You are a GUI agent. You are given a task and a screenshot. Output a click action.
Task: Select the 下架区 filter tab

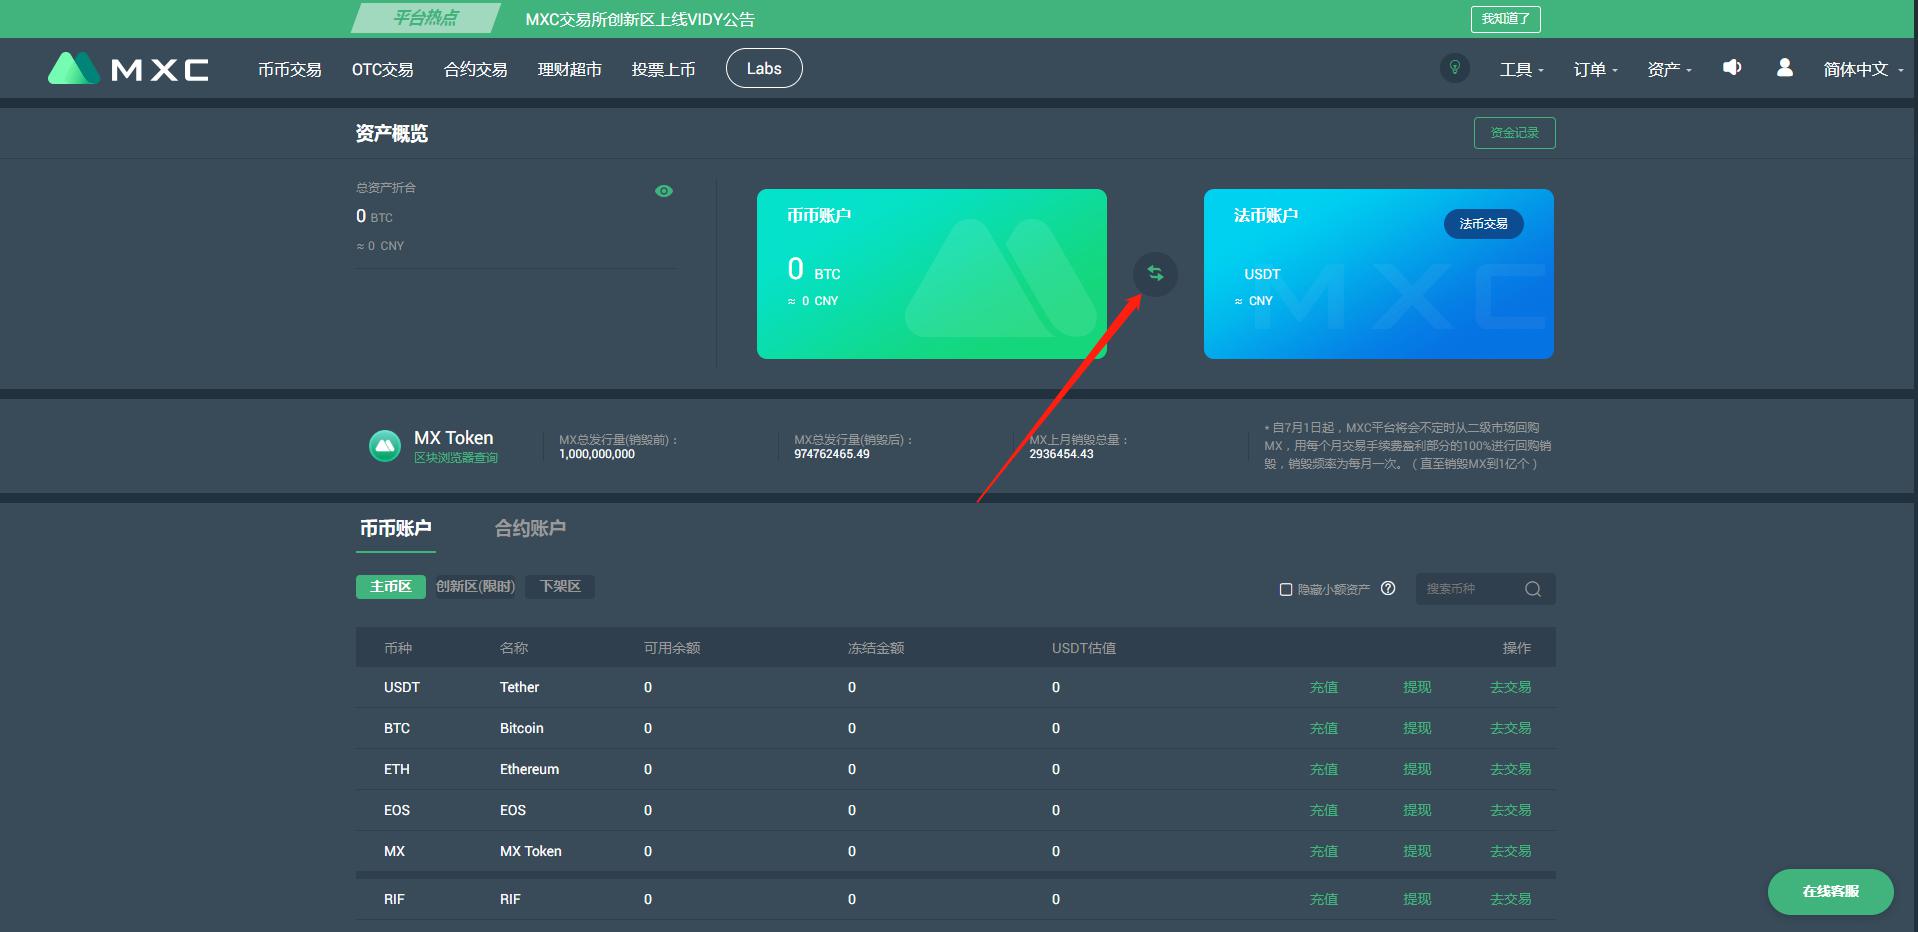(560, 587)
